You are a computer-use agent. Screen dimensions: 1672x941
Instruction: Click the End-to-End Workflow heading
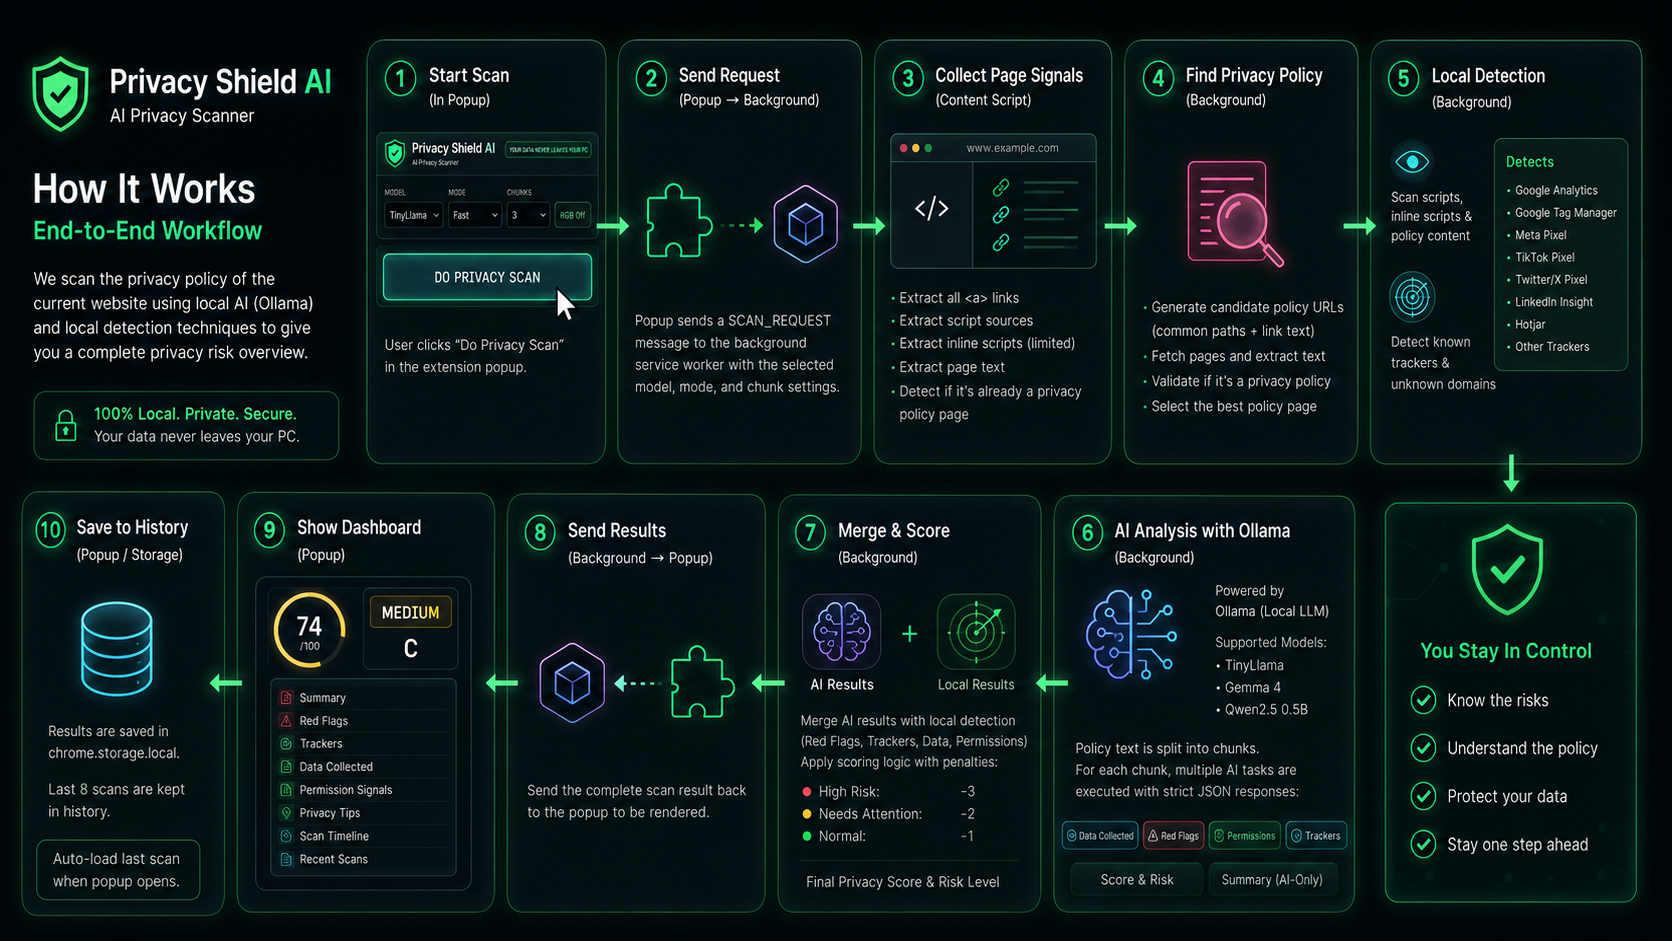pyautogui.click(x=147, y=230)
